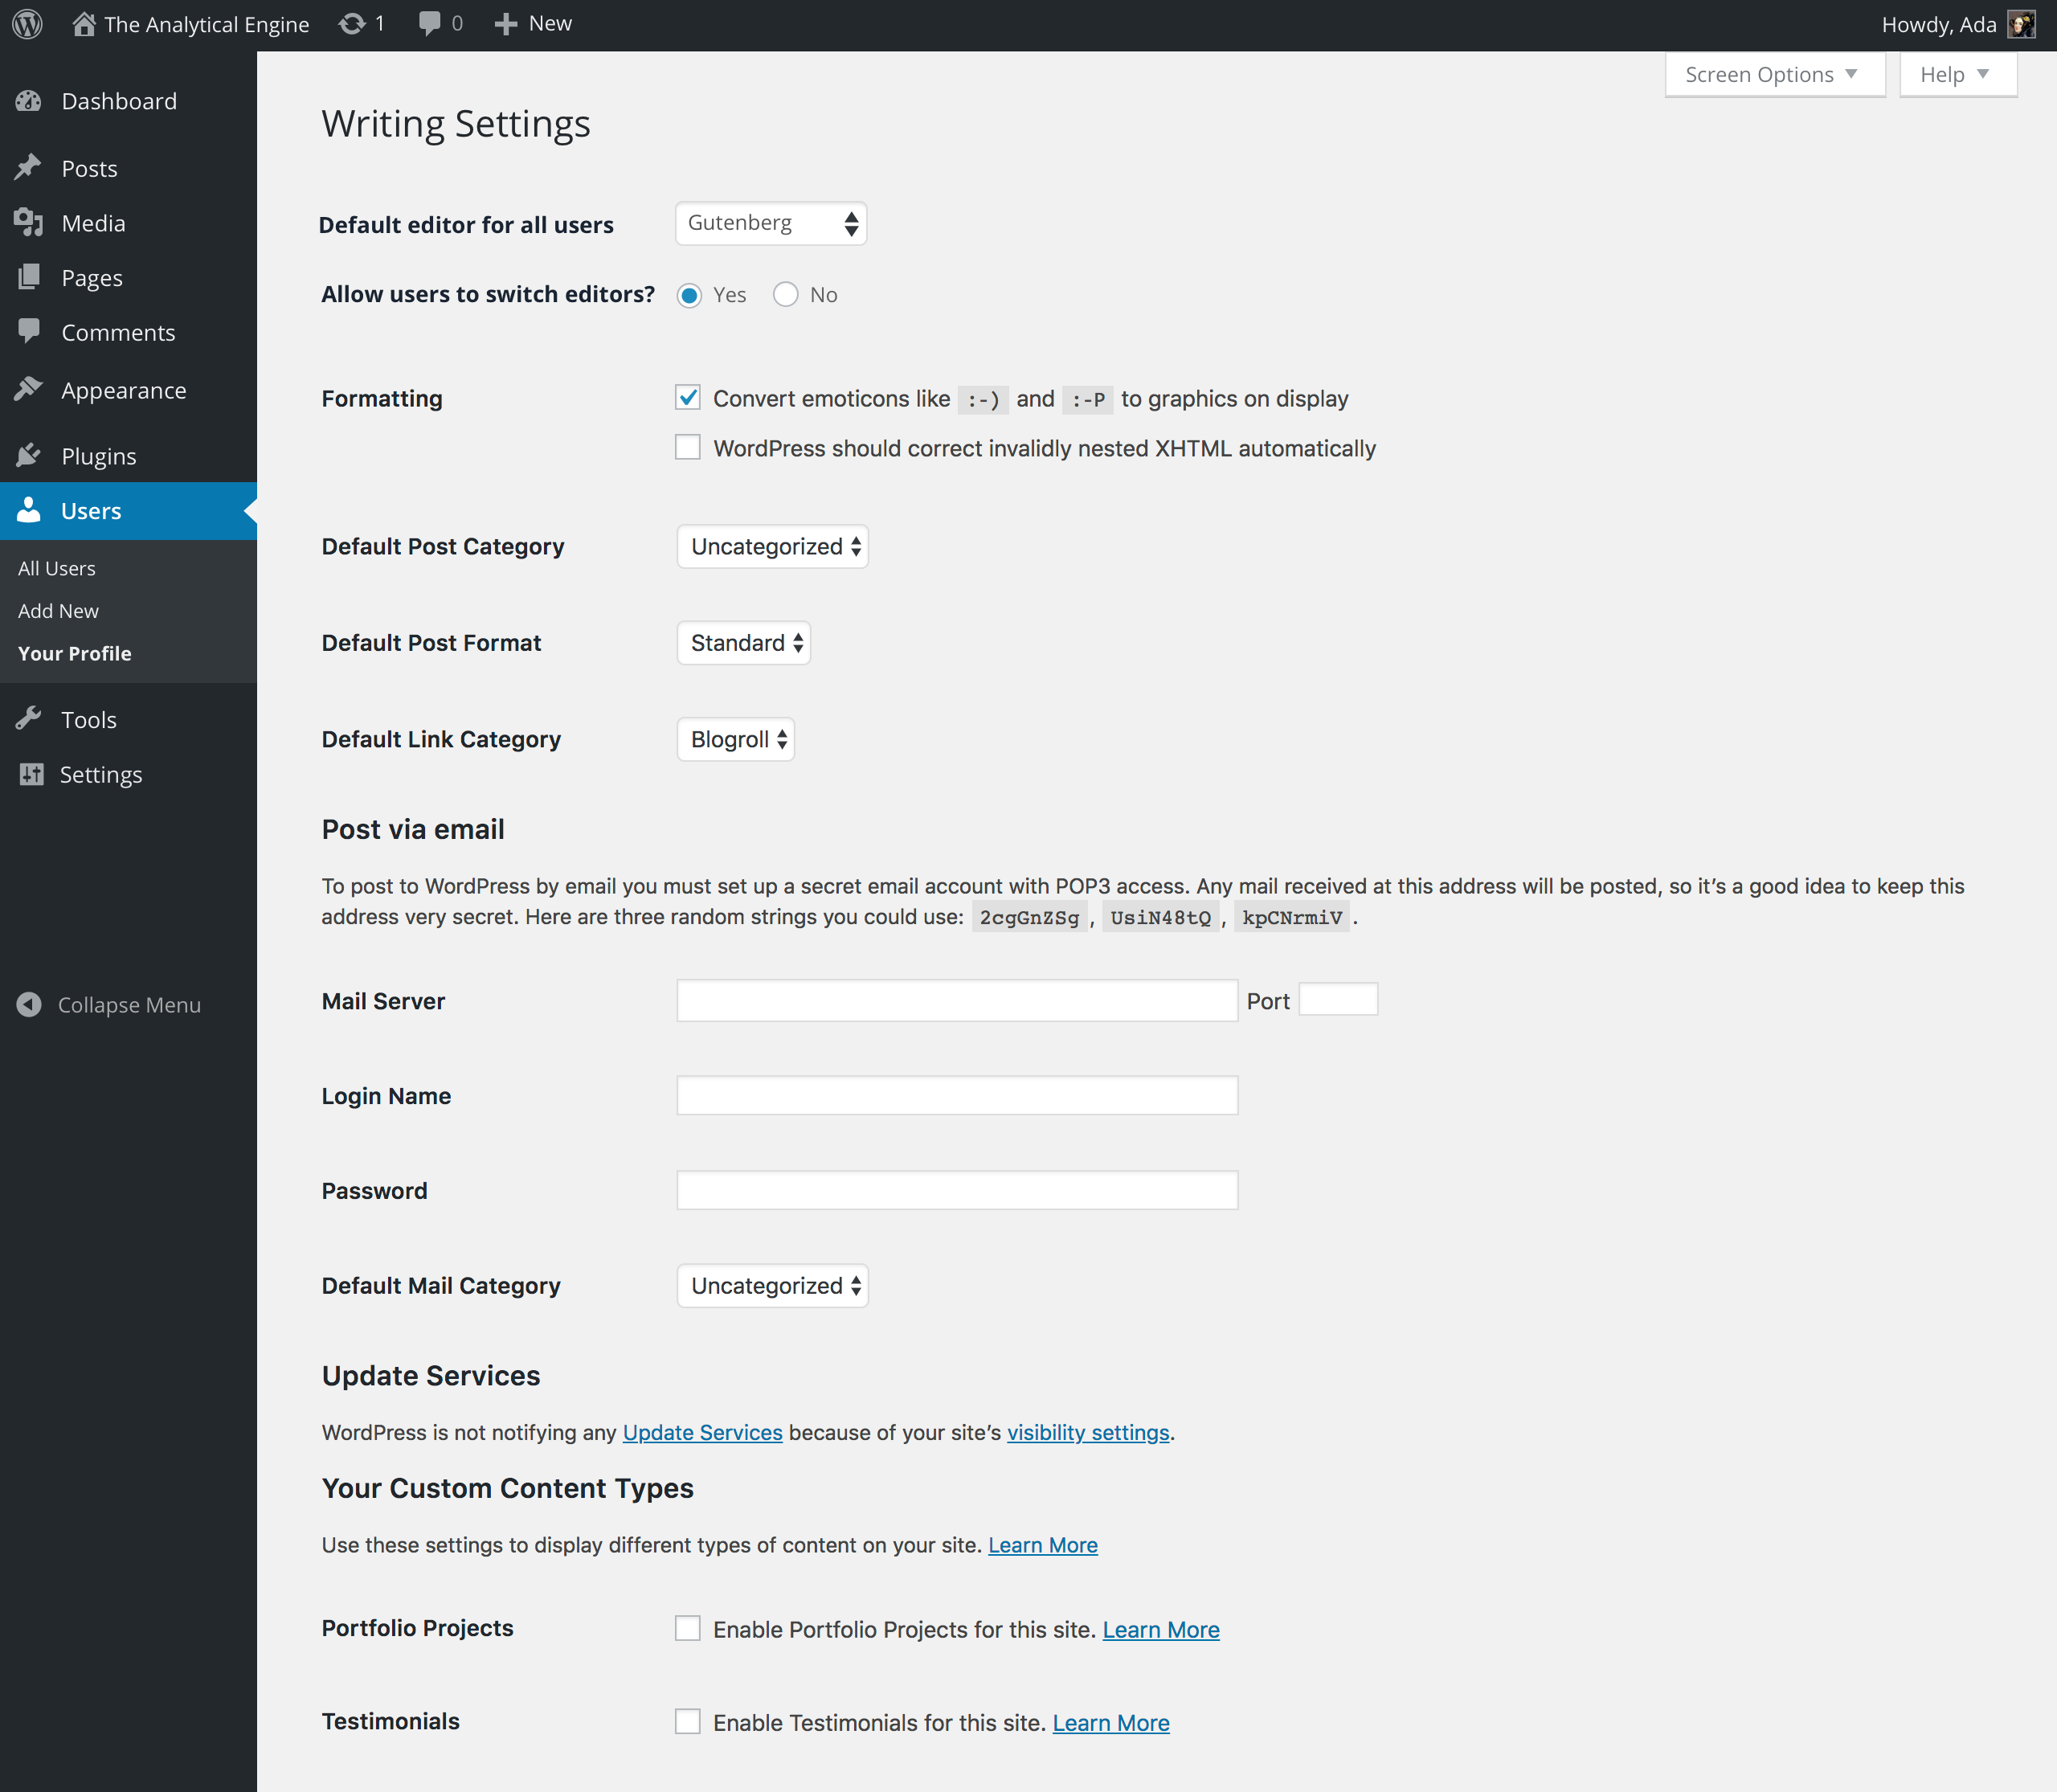Select the Media icon in the sidebar
The image size is (2057, 1792).
tap(29, 222)
